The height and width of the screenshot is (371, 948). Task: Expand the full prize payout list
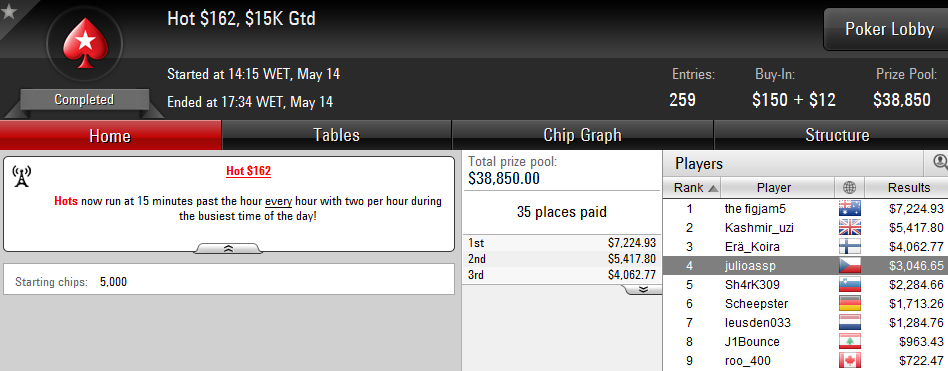click(643, 289)
